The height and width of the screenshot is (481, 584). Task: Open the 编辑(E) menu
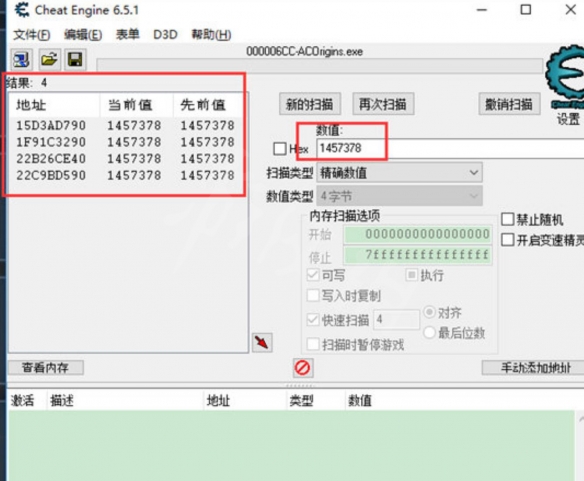click(83, 35)
